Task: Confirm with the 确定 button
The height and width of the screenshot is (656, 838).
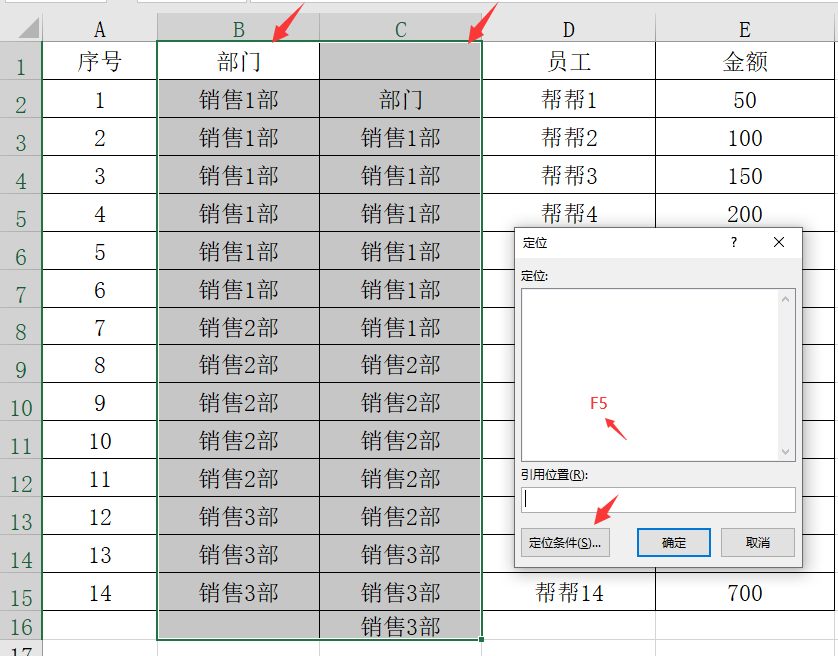Action: pos(673,543)
